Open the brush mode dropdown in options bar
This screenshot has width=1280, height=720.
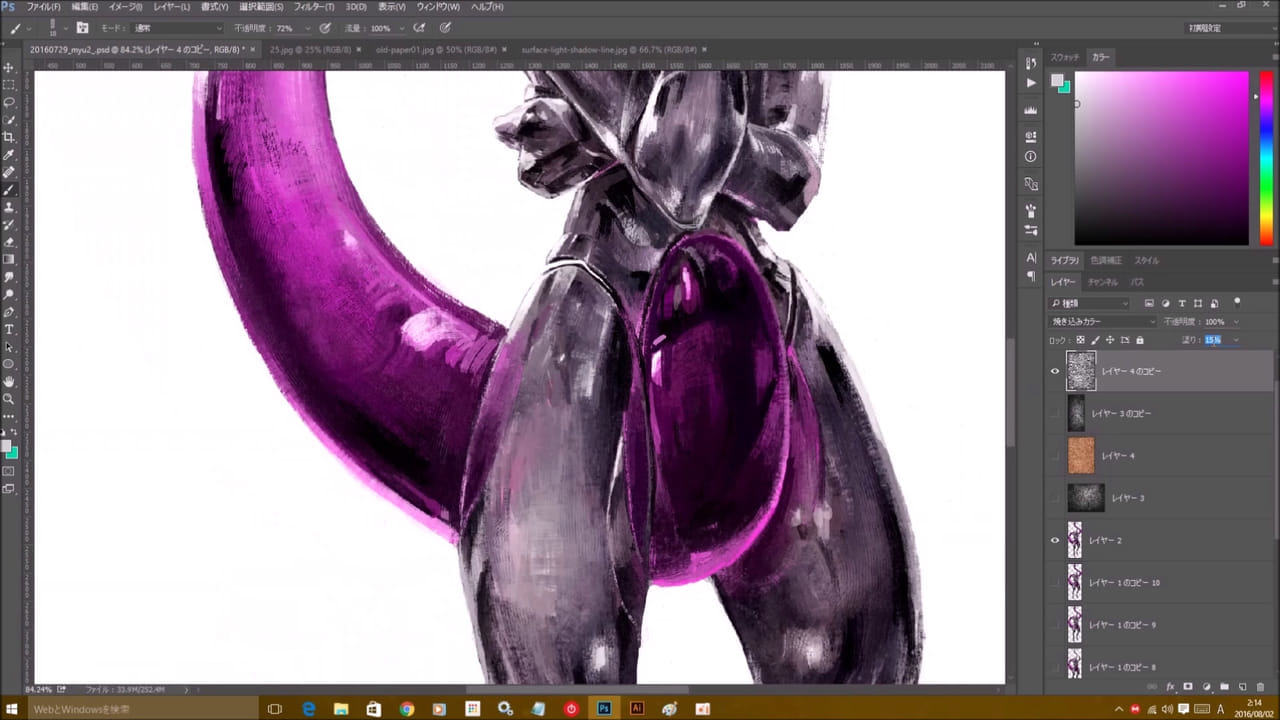pos(177,28)
